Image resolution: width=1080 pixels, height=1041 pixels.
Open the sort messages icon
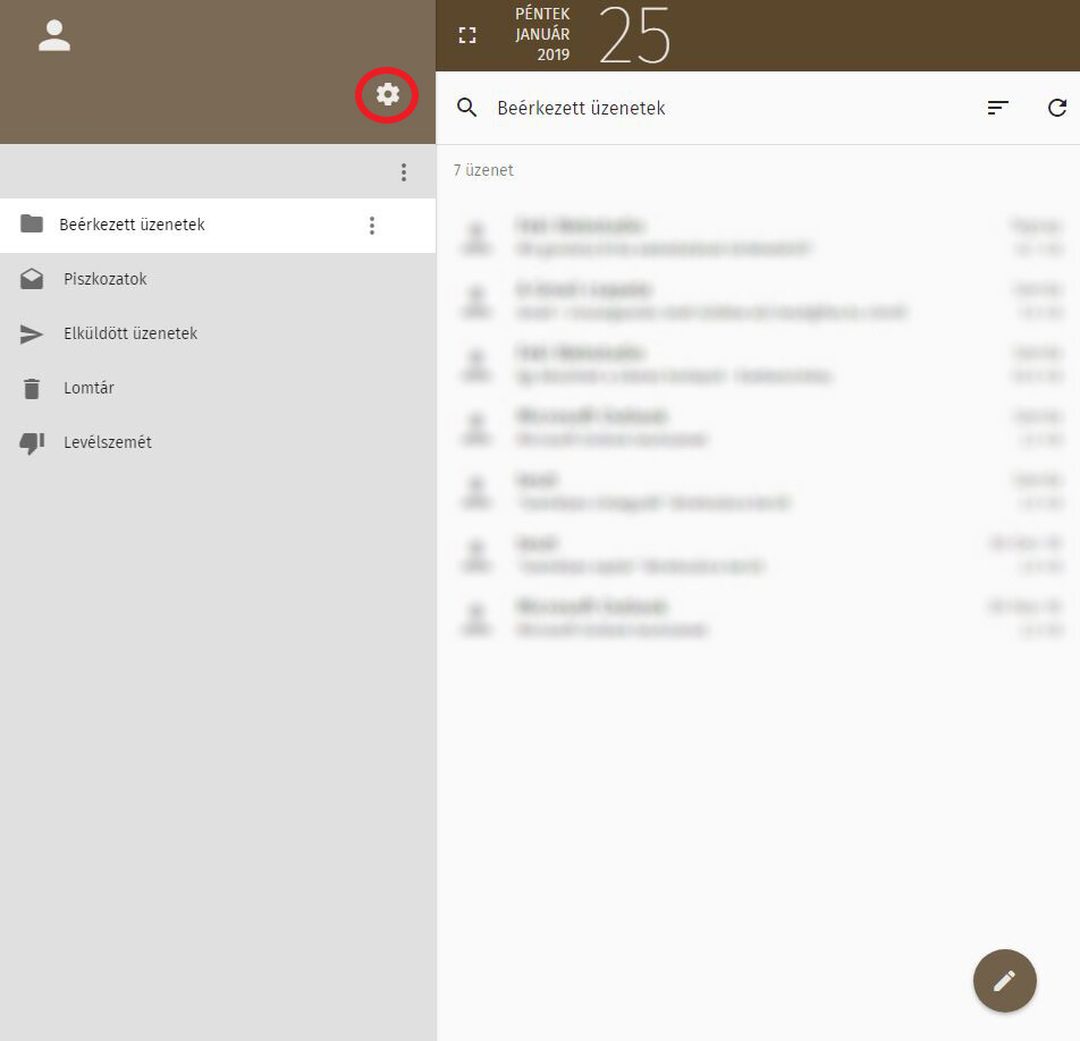click(x=997, y=107)
